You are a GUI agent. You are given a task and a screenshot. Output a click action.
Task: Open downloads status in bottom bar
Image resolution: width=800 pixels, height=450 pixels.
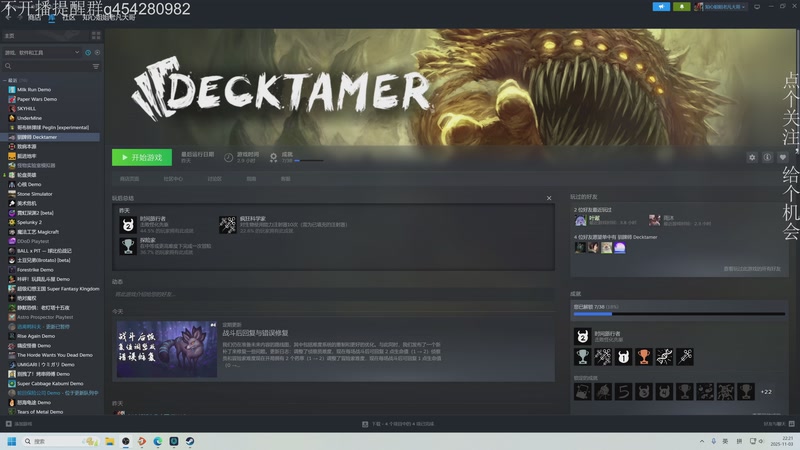click(x=398, y=424)
